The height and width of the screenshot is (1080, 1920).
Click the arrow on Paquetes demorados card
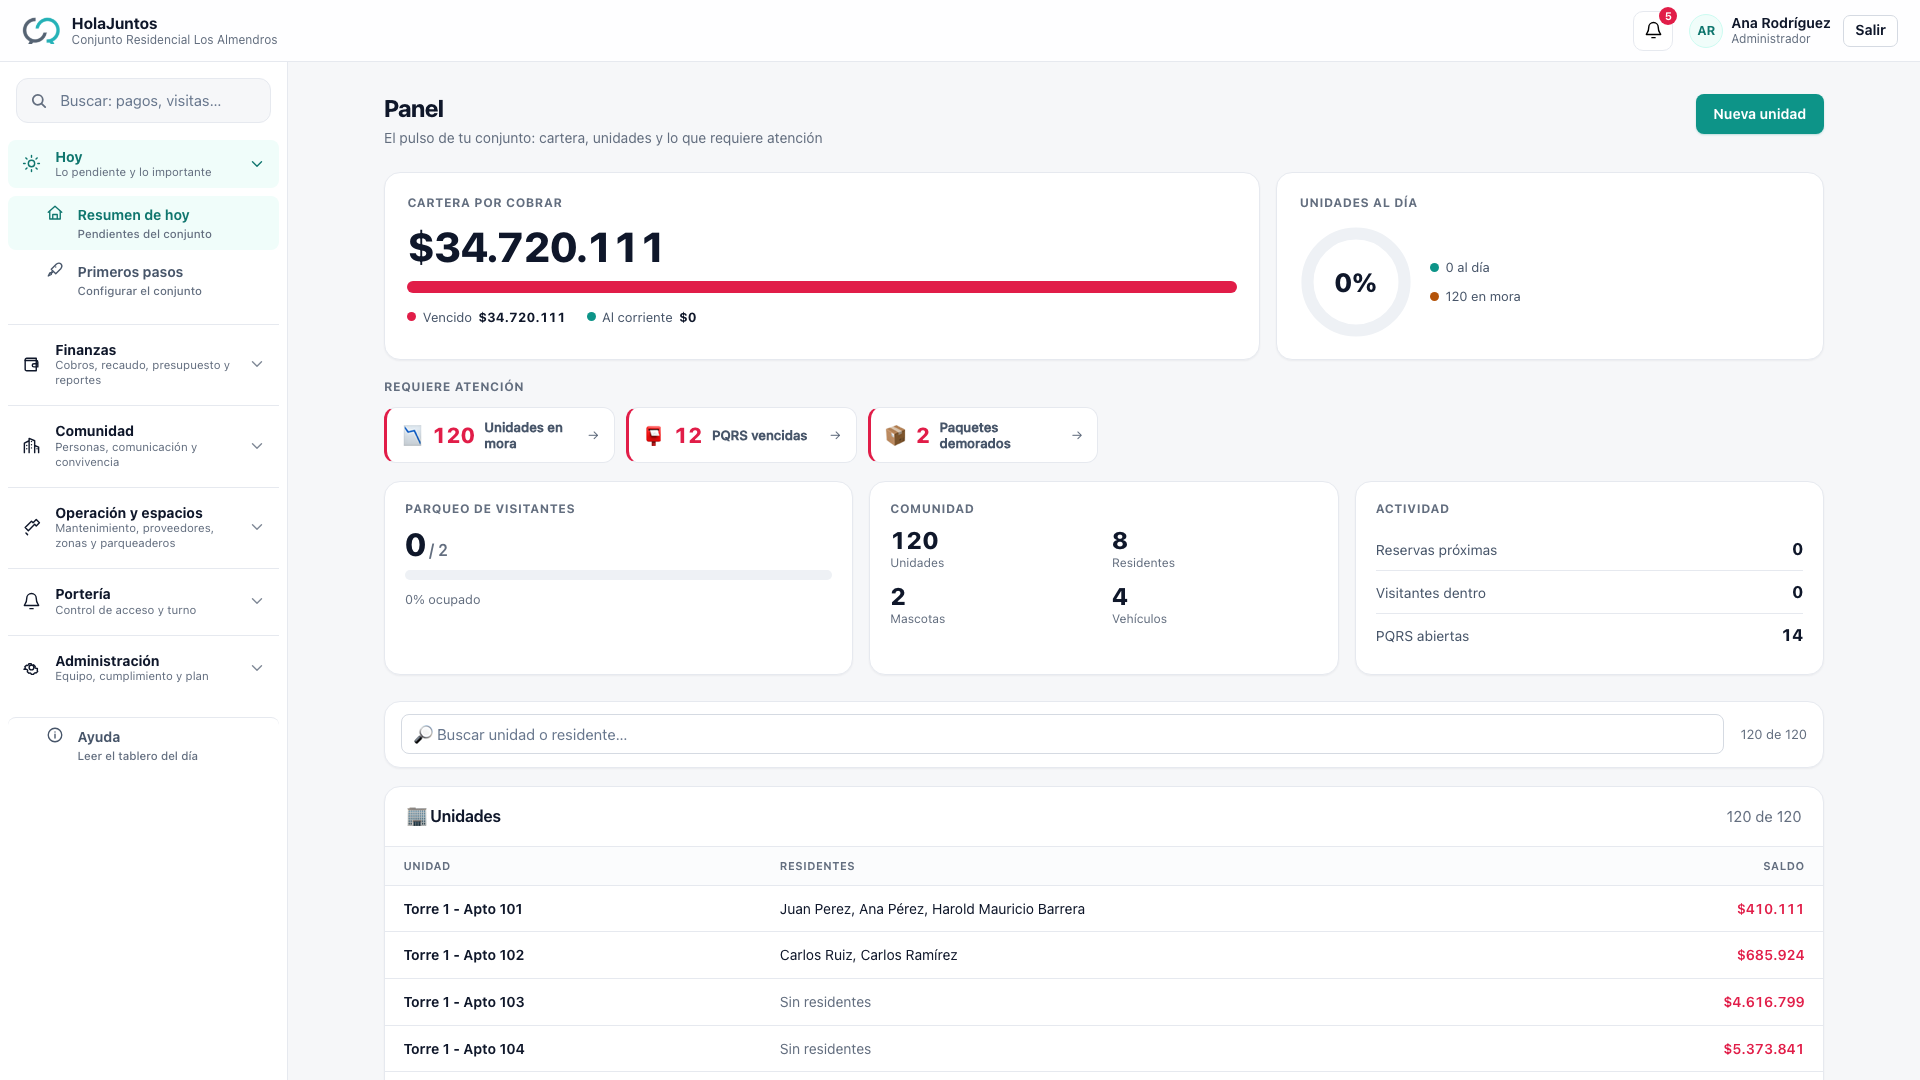click(x=1077, y=435)
